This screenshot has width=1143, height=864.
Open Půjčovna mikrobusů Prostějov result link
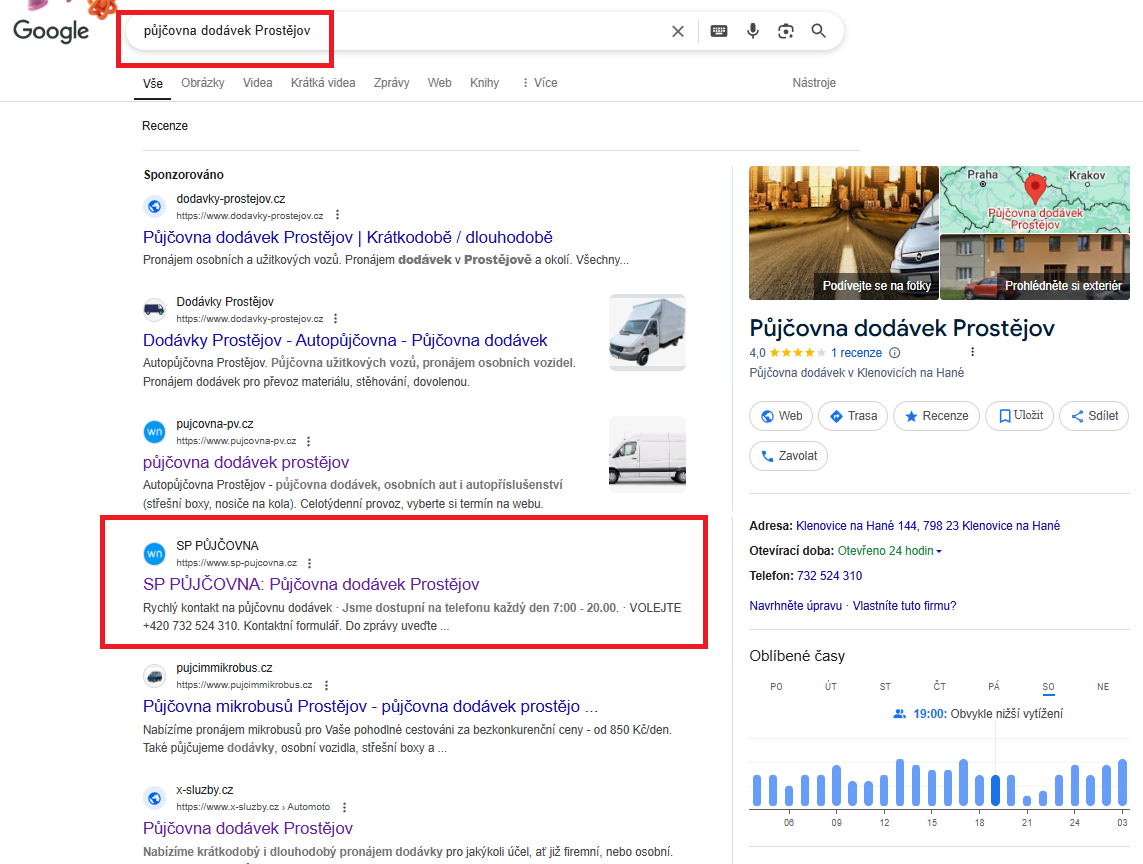coord(370,707)
